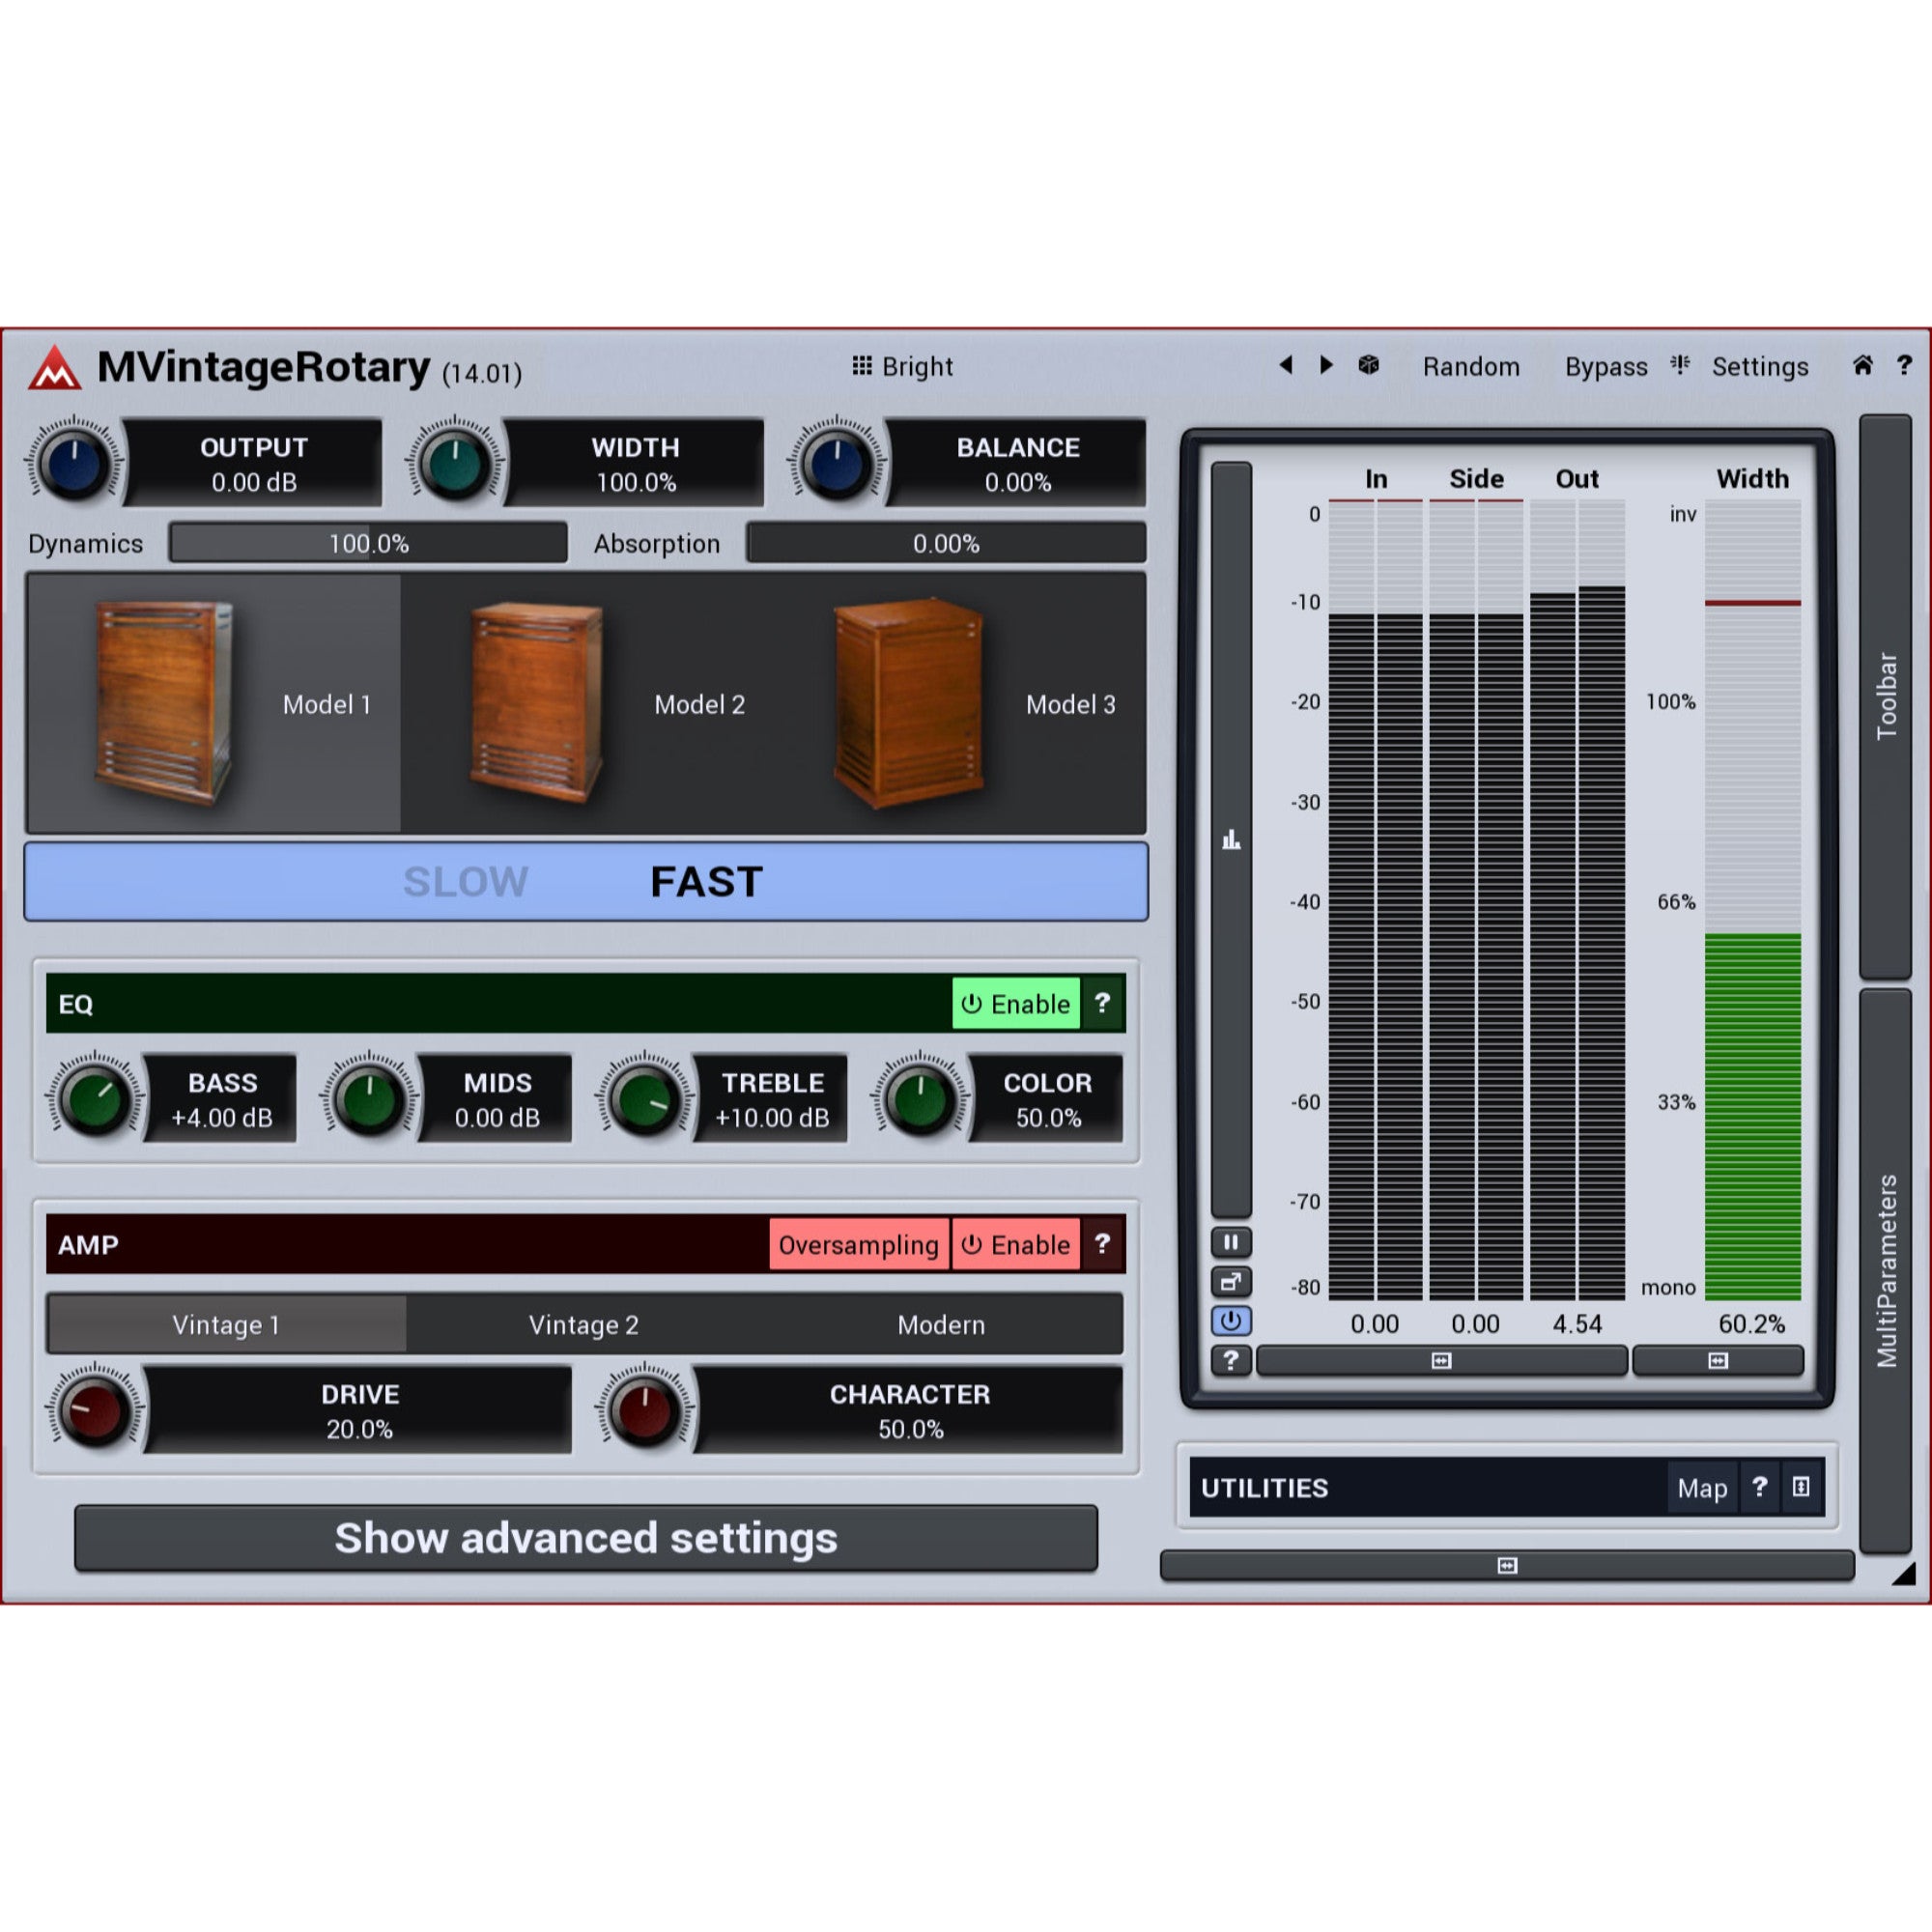
Task: Toggle AMP Oversampling
Action: pyautogui.click(x=859, y=1245)
